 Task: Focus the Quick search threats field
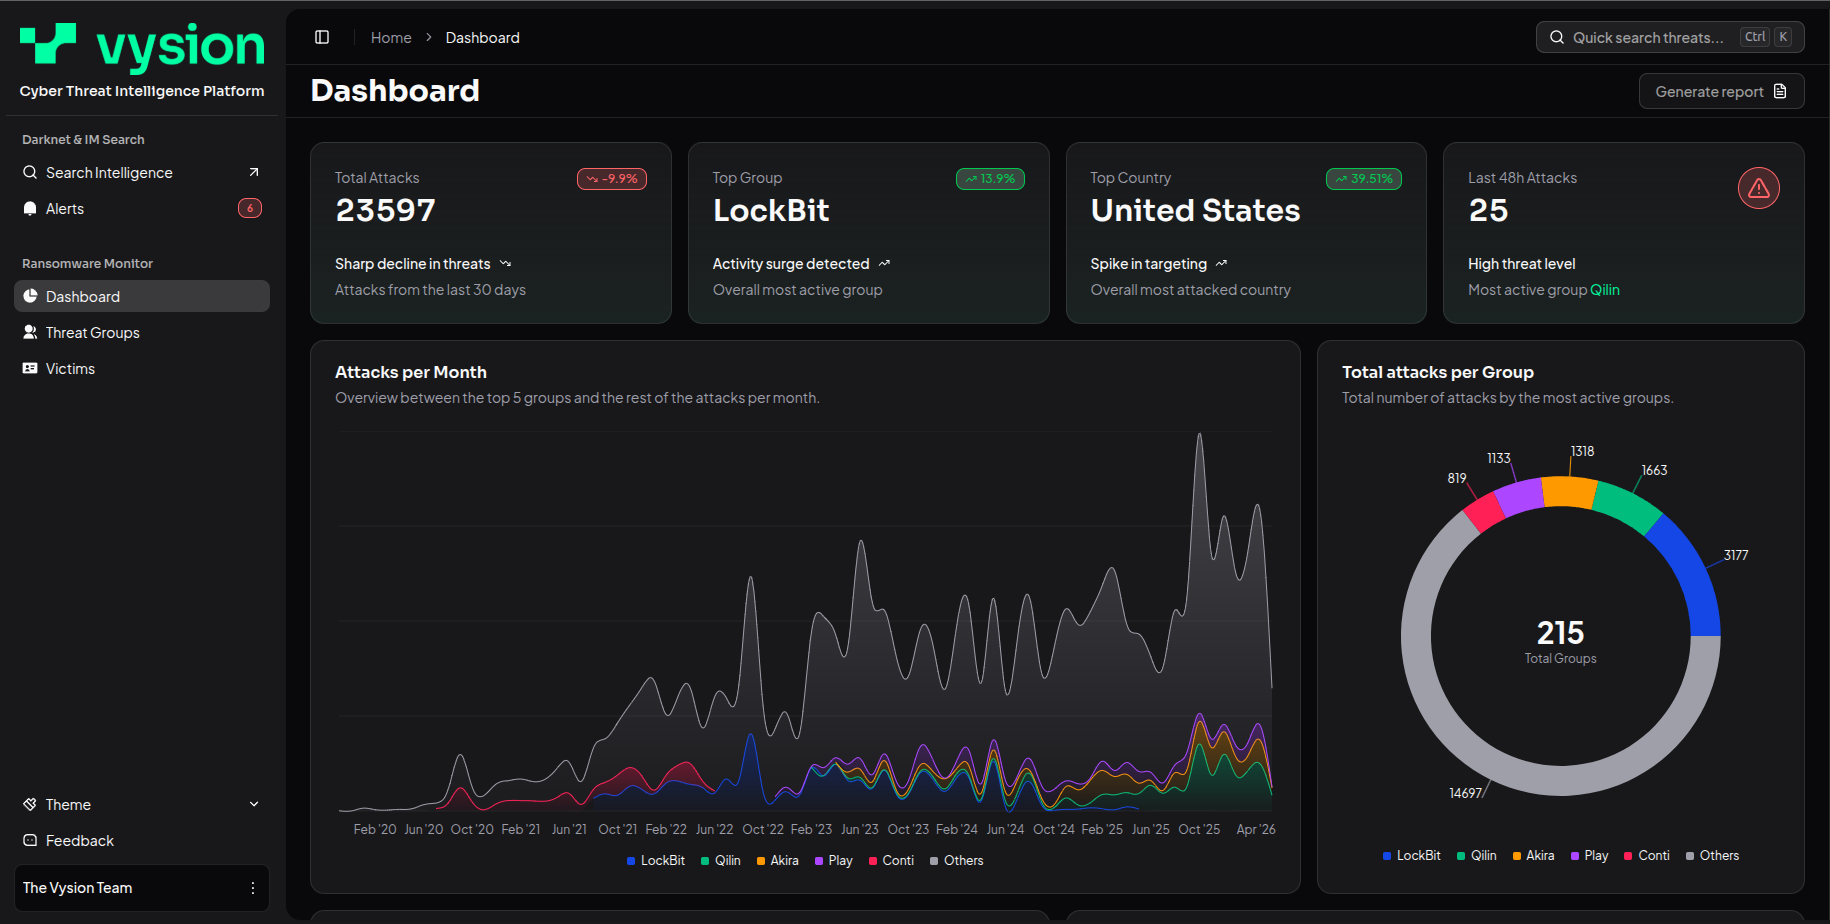pyautogui.click(x=1650, y=37)
